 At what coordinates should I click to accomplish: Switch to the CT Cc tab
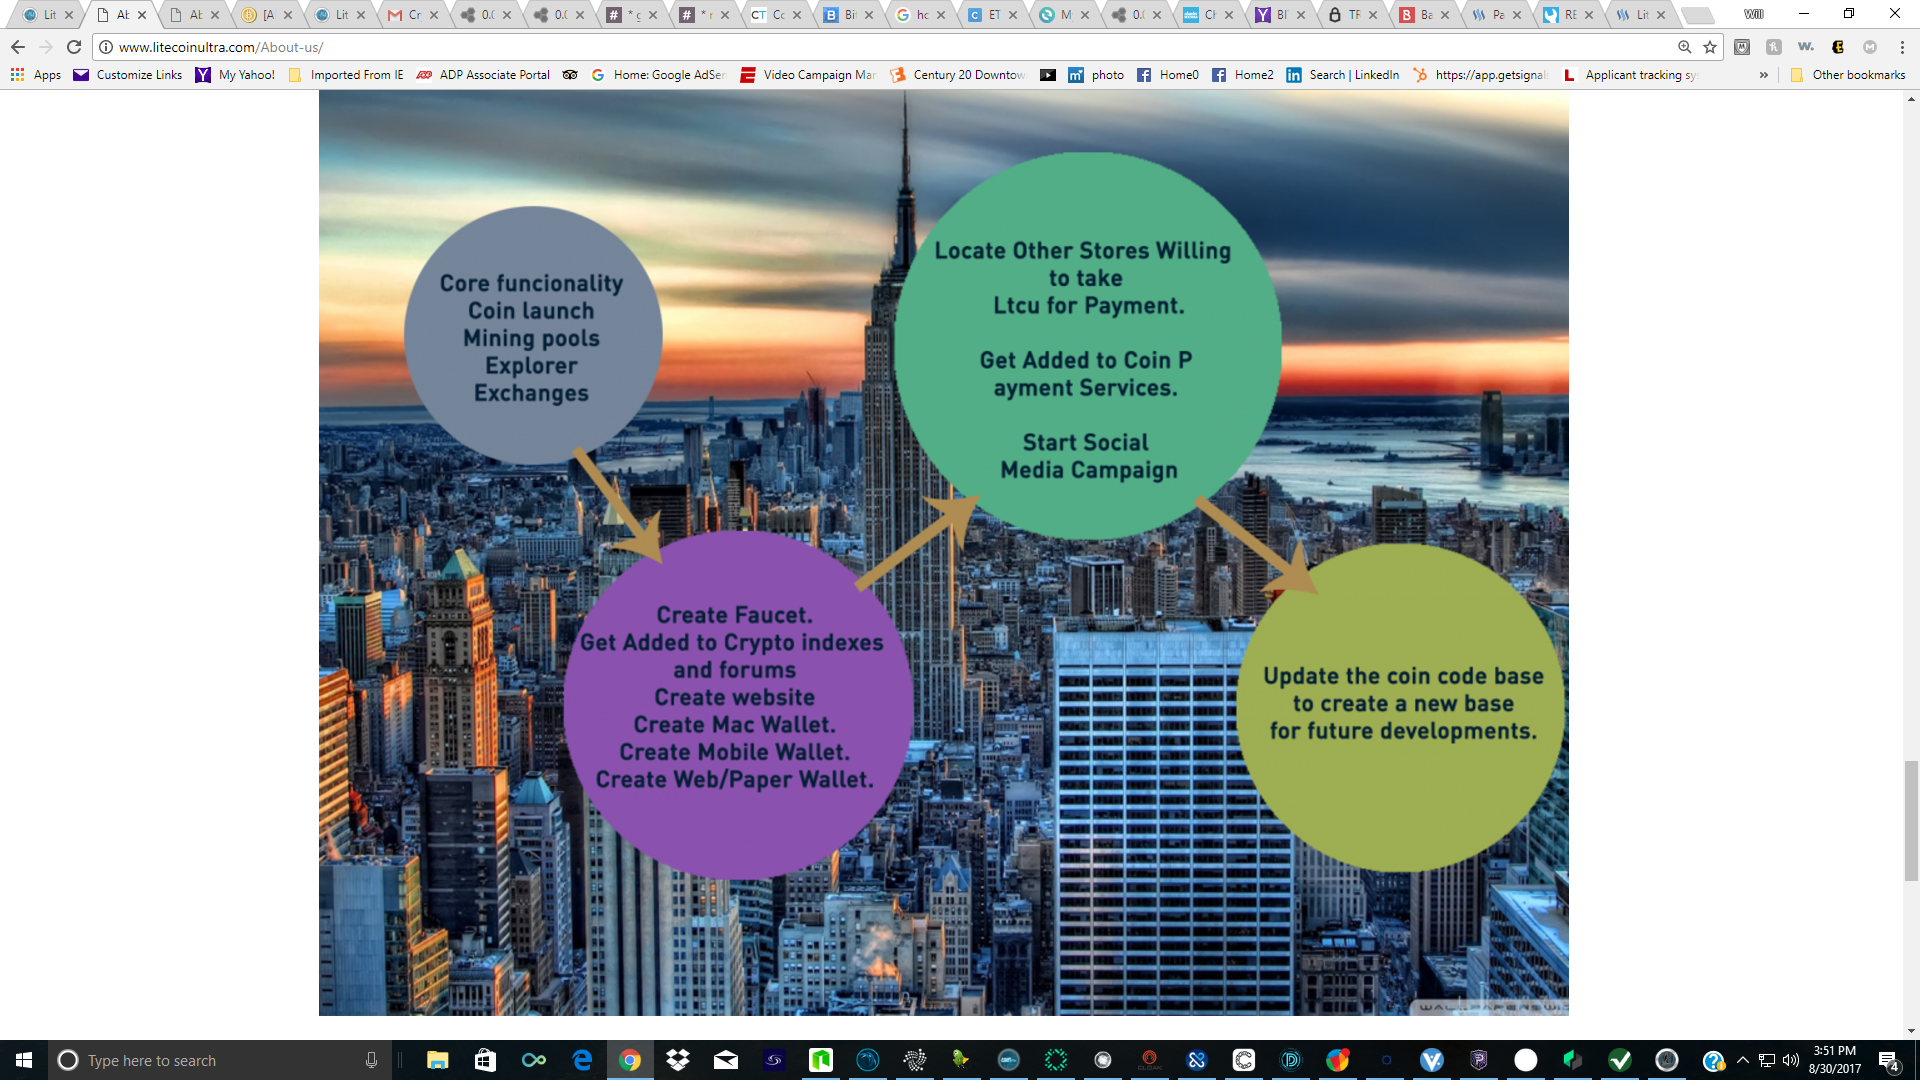(x=769, y=15)
